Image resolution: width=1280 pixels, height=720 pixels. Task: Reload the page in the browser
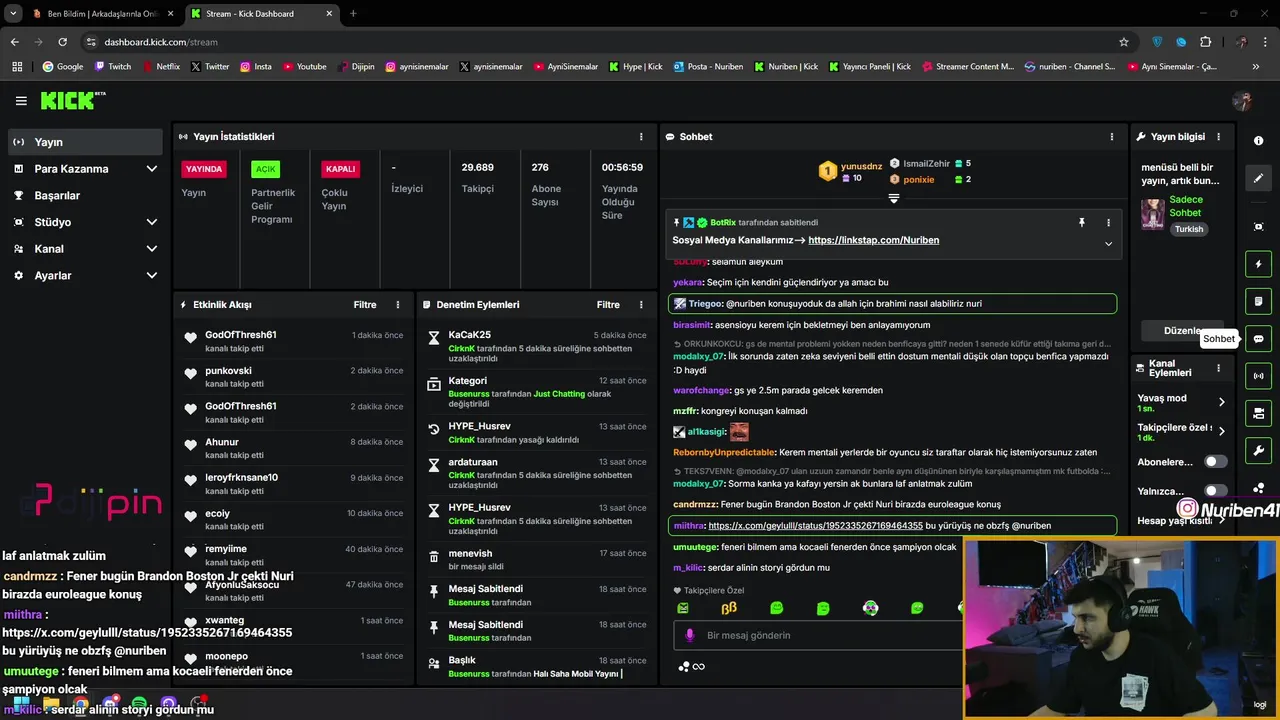click(x=62, y=42)
